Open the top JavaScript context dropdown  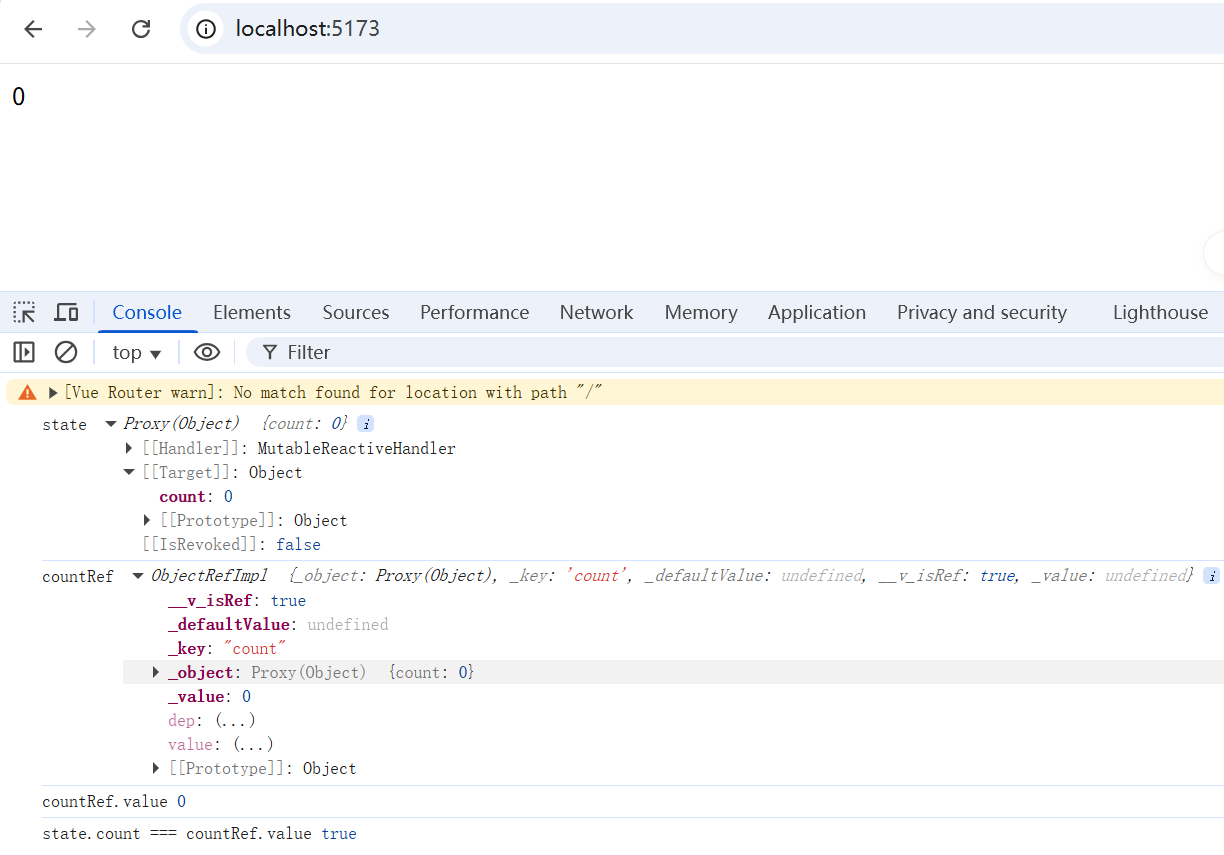click(x=137, y=352)
